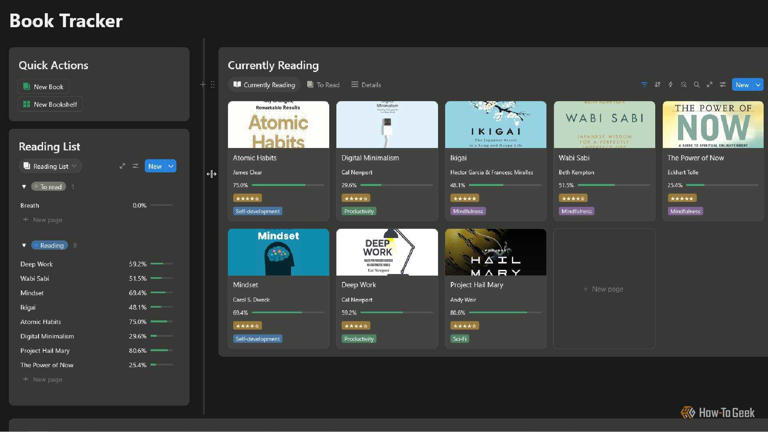Click Atomic Habits card 75.0% progress bar
Screen dimensions: 768x432
pyautogui.click(x=288, y=185)
